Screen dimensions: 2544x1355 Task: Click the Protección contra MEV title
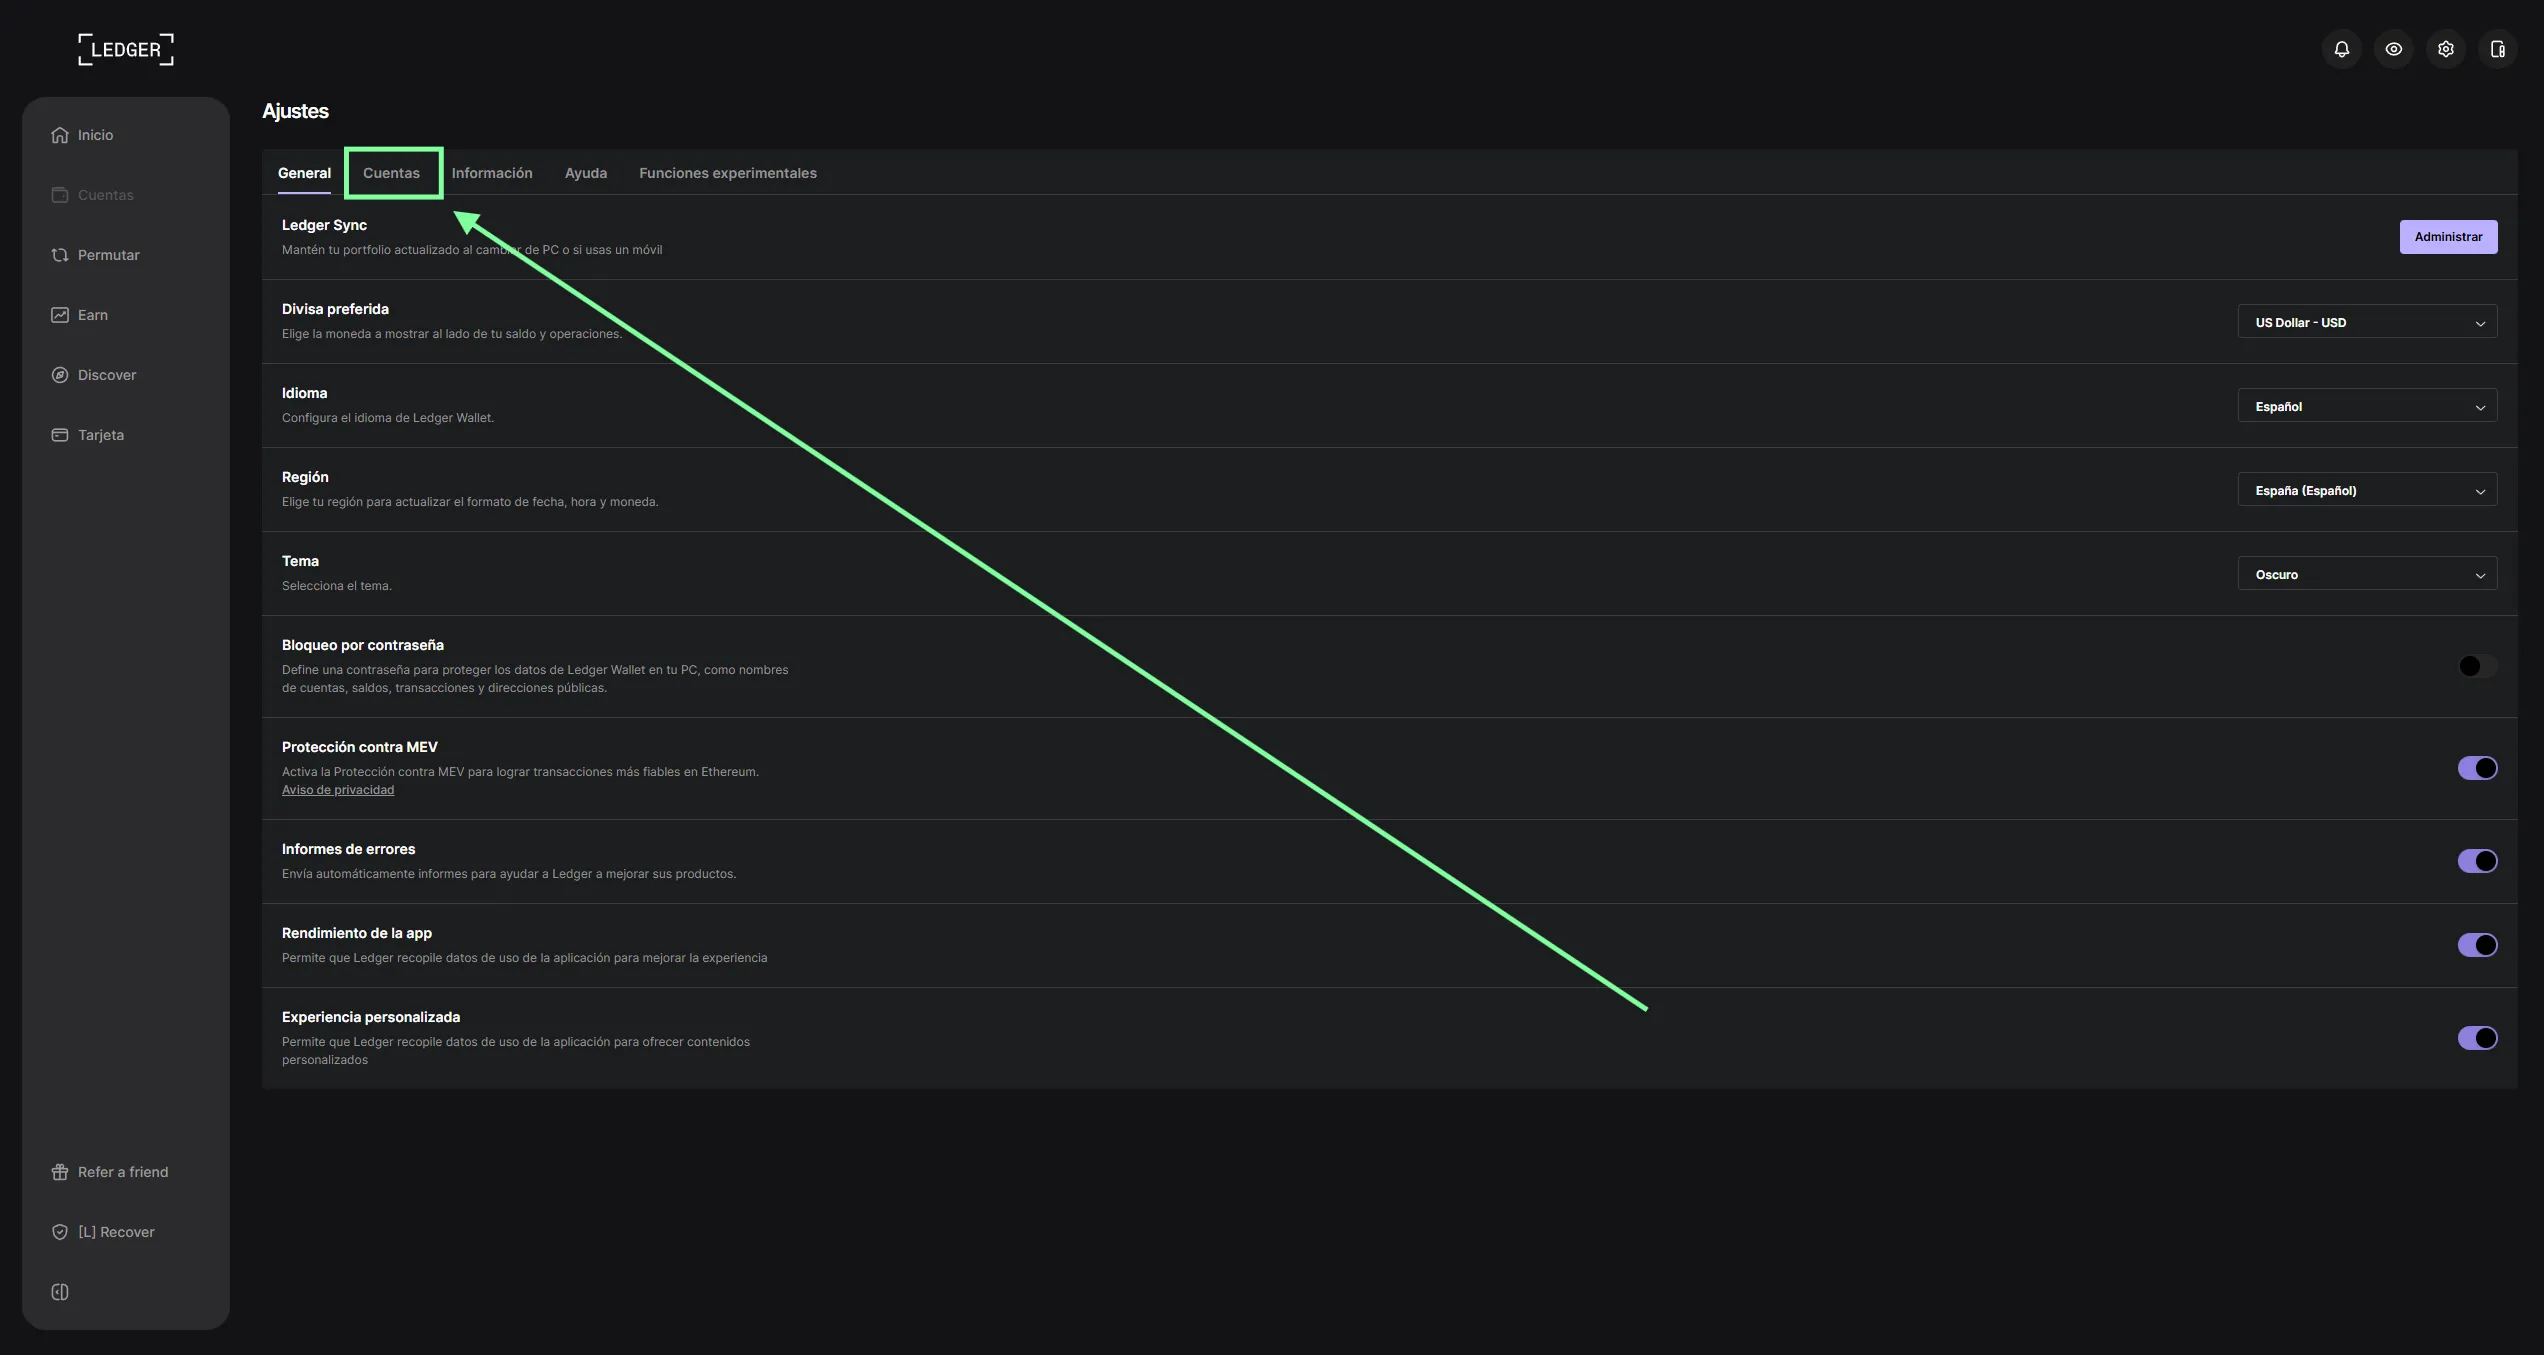[360, 747]
